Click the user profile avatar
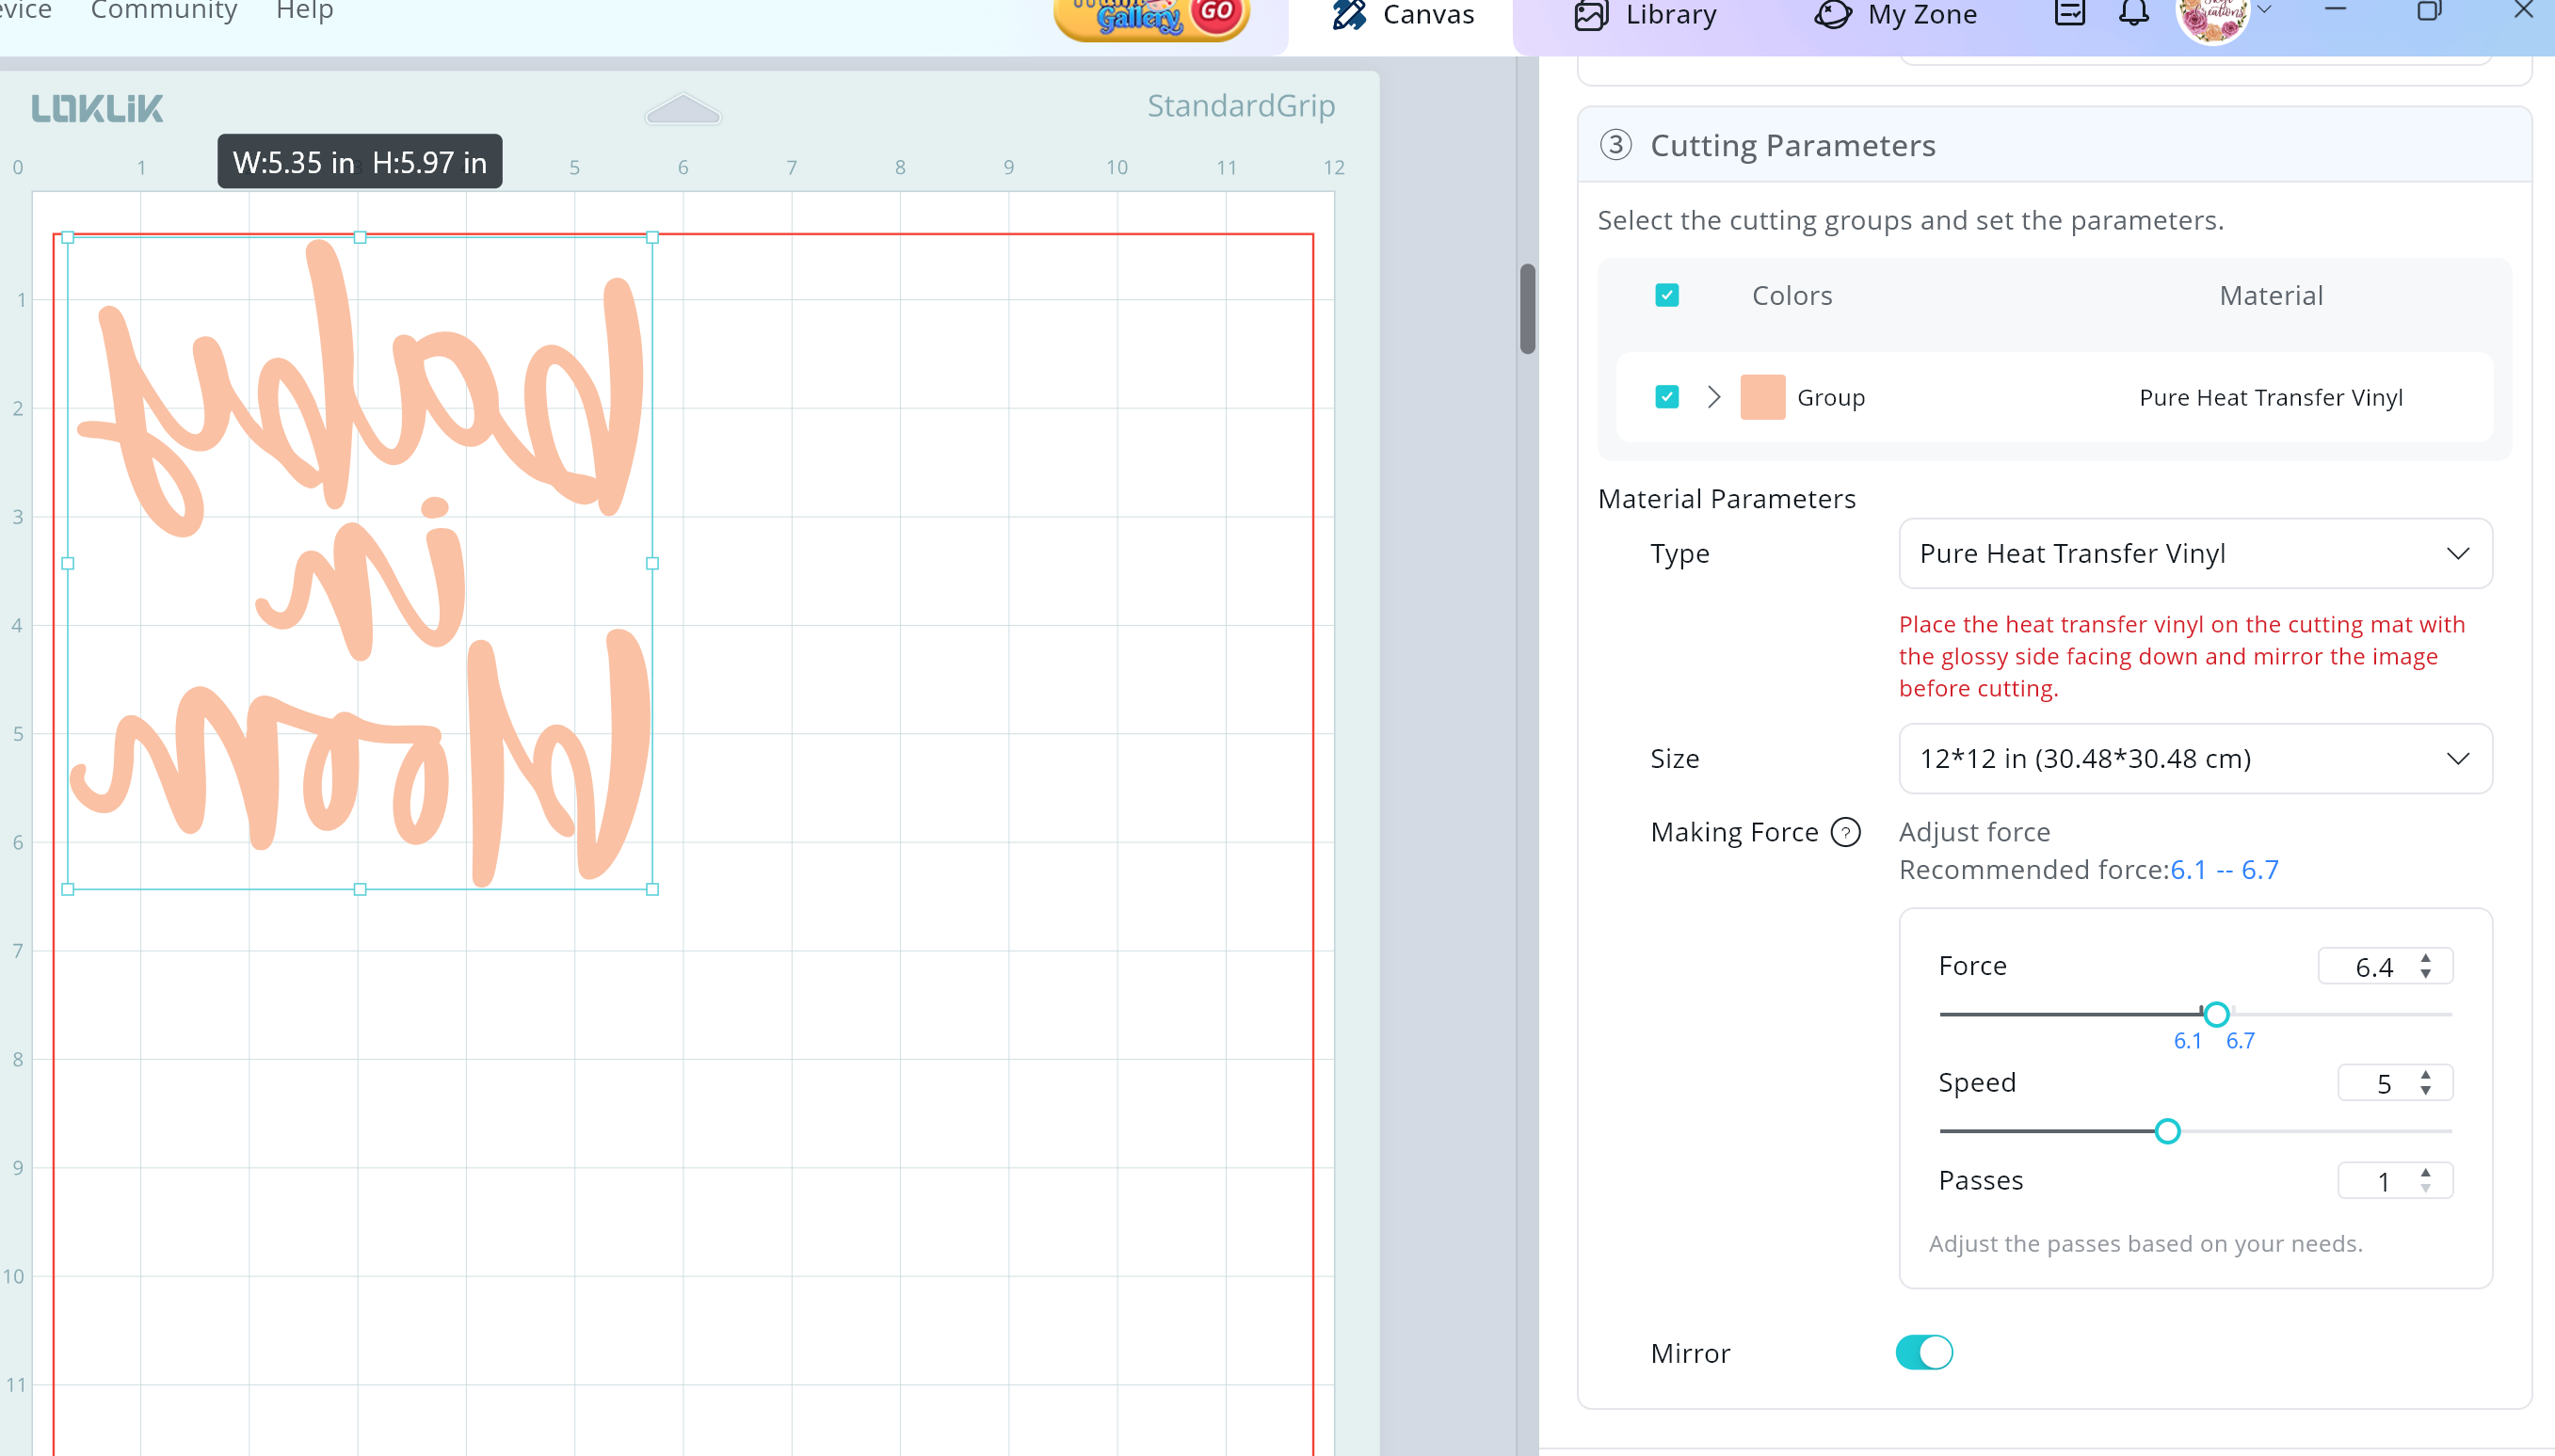Viewport: 2555px width, 1456px height. pyautogui.click(x=2212, y=18)
